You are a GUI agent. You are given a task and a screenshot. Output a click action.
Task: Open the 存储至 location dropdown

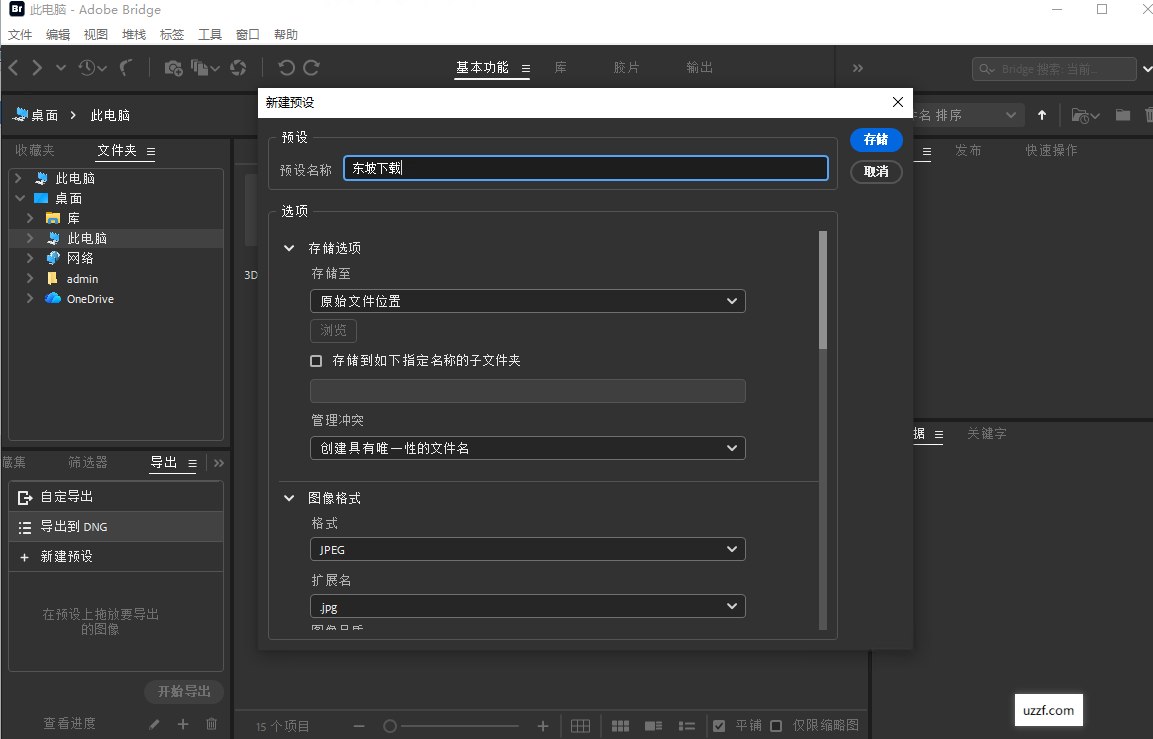point(528,300)
